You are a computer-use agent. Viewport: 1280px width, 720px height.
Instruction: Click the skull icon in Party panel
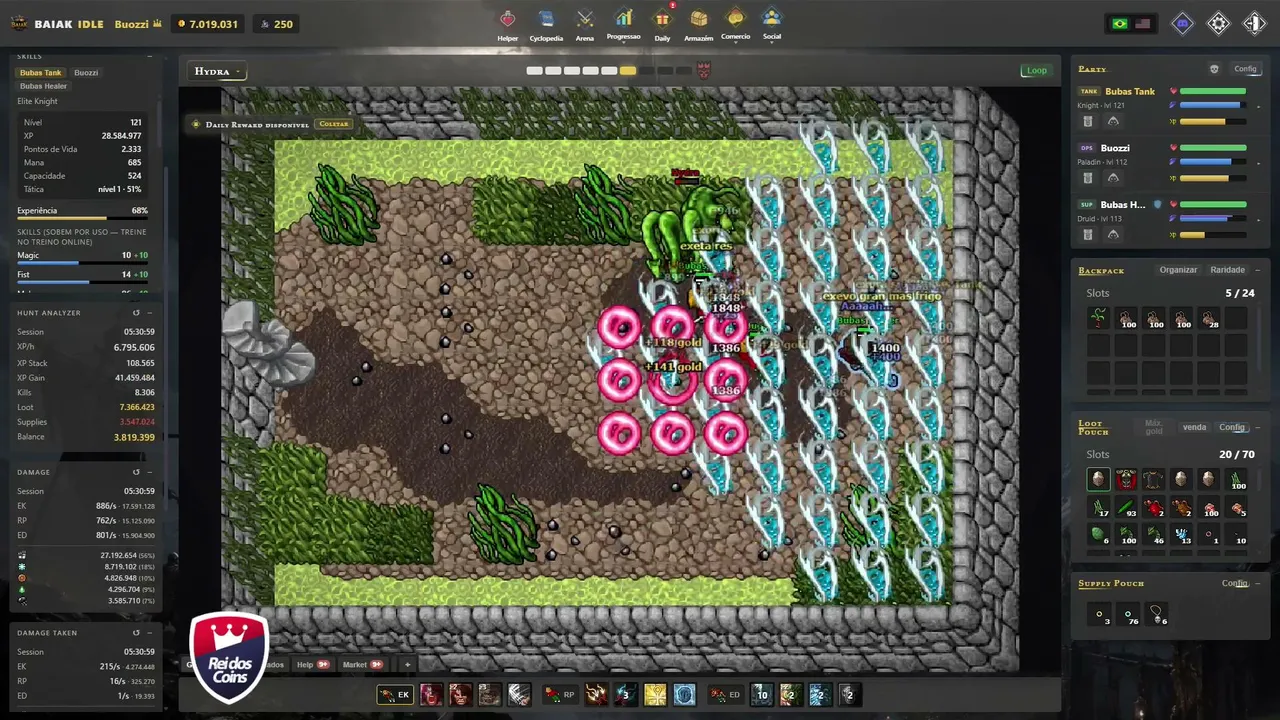tap(1214, 69)
